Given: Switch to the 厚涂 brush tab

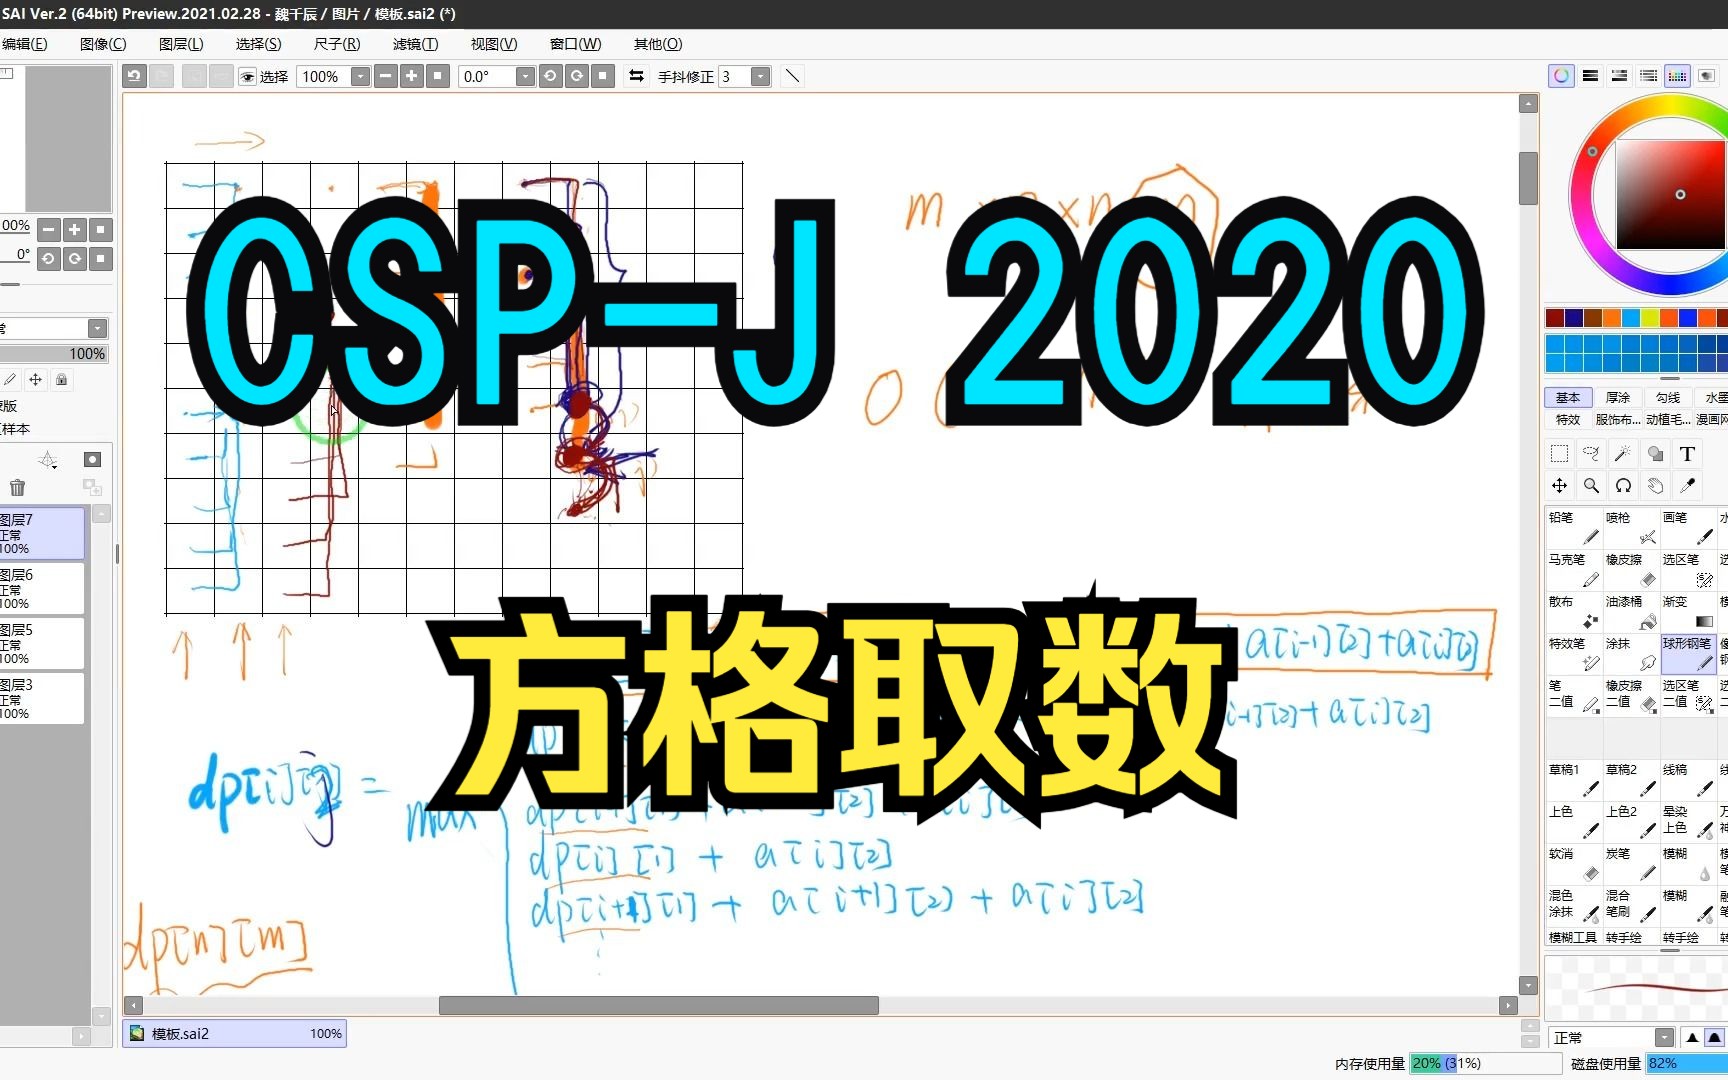Looking at the screenshot, I should pos(1619,397).
